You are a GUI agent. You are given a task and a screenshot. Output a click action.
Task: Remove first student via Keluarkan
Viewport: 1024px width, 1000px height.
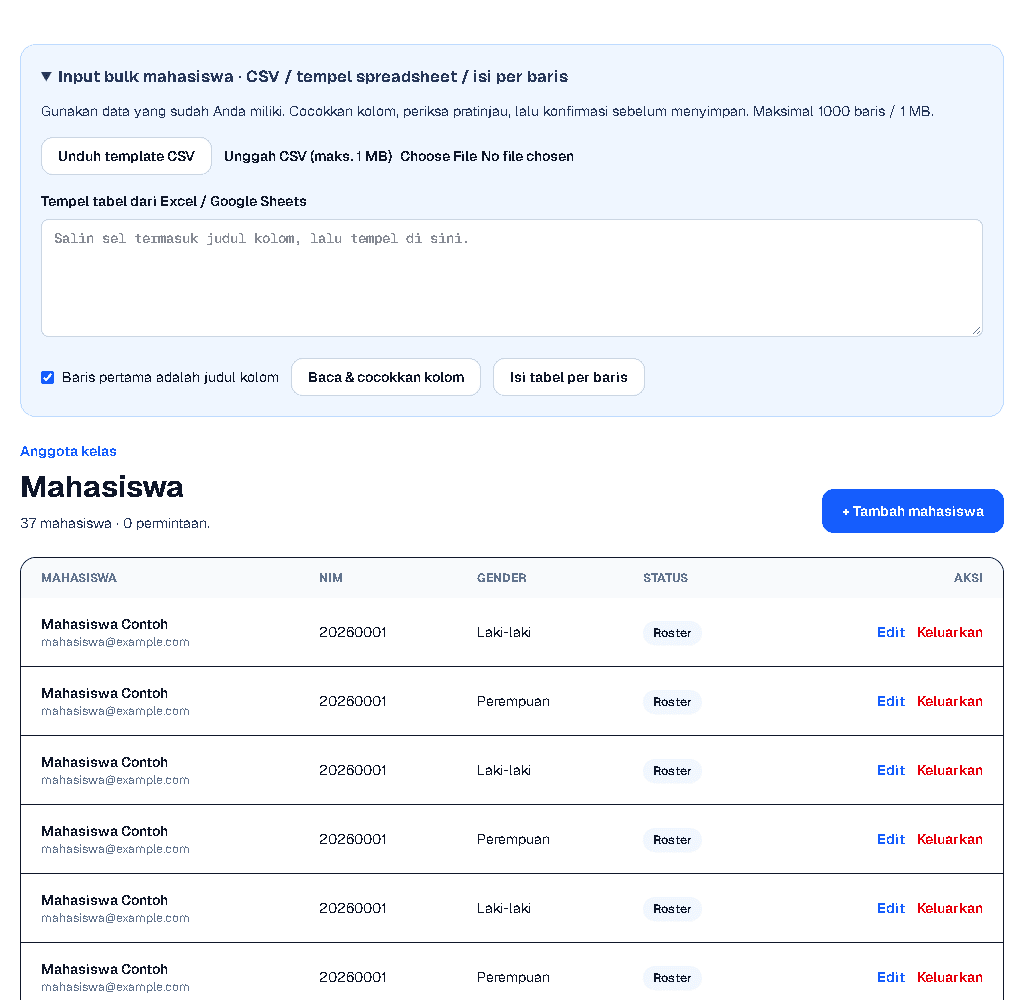(x=950, y=632)
